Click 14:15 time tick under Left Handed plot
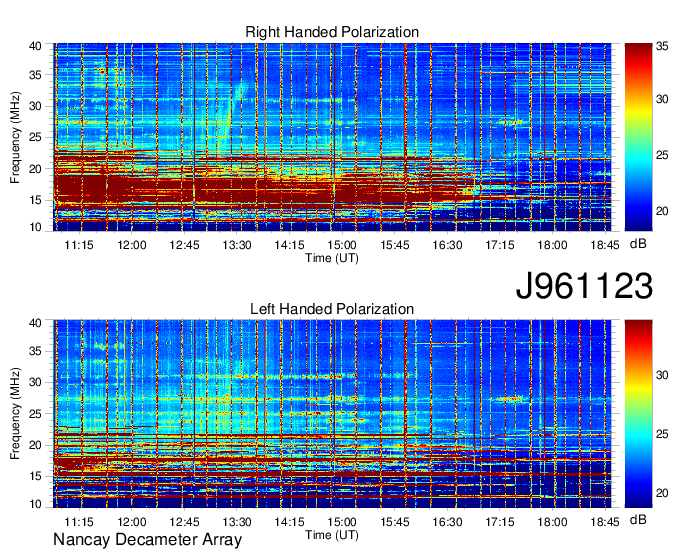This screenshot has height=552, width=680. pos(289,522)
